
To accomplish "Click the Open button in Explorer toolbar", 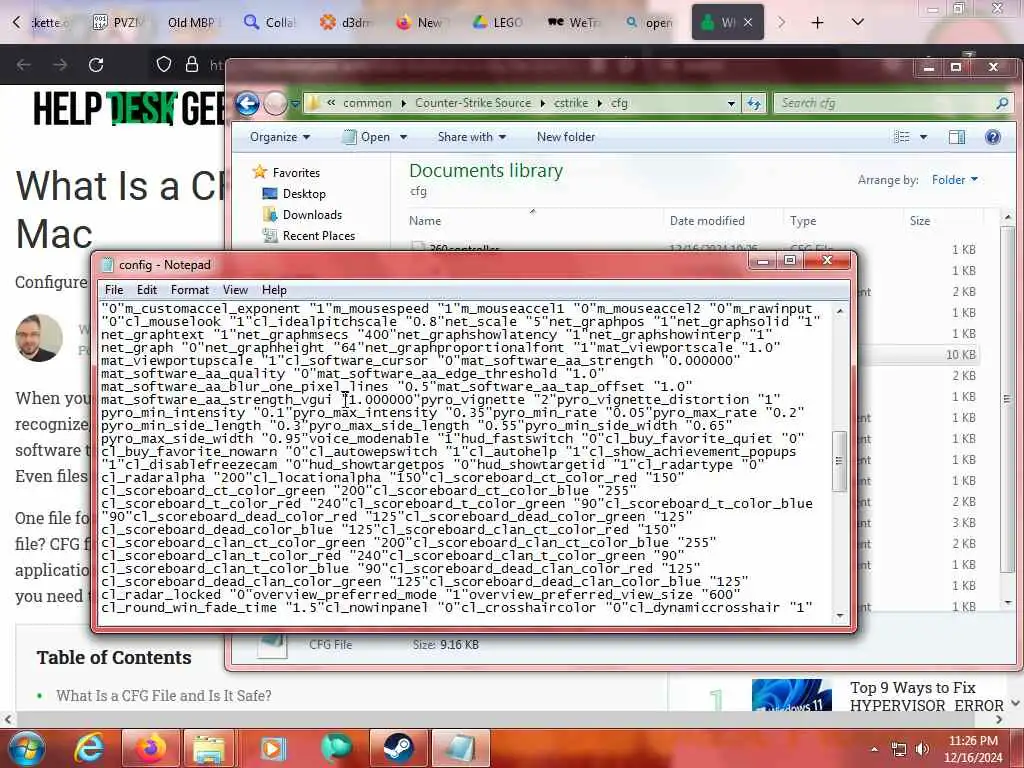I will coord(367,137).
